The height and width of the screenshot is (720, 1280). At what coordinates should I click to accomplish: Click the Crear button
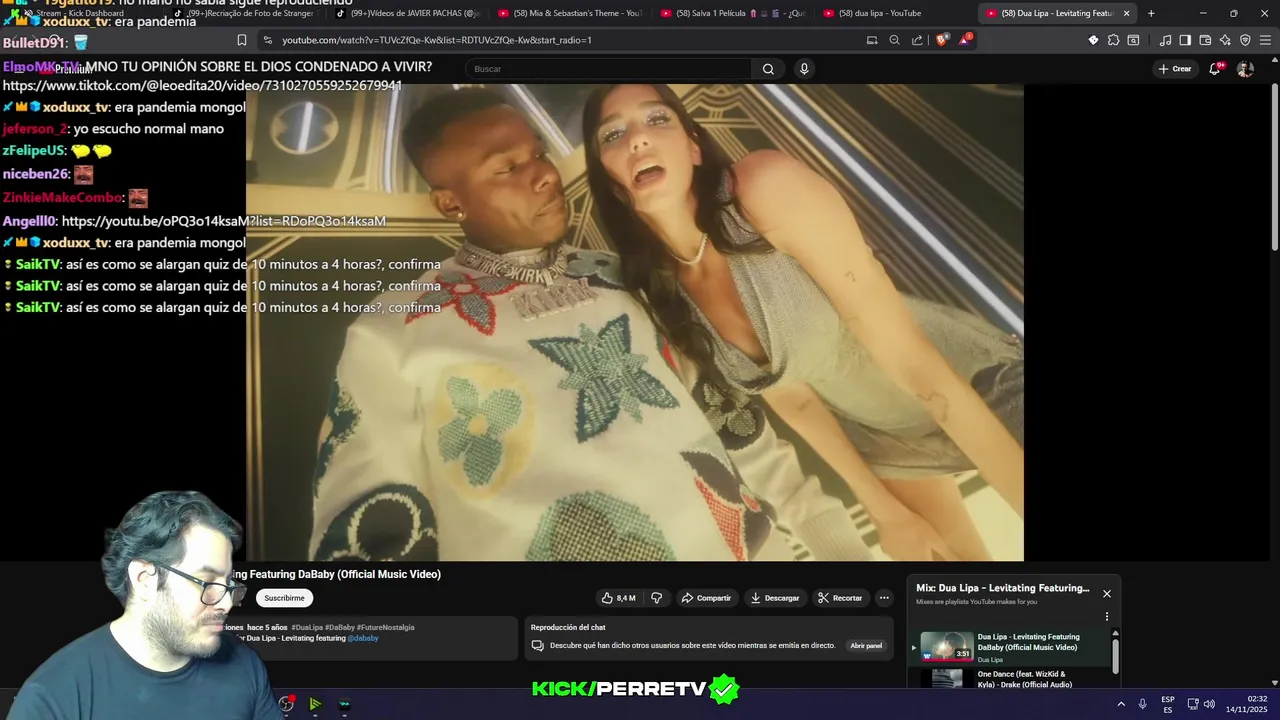click(1175, 69)
